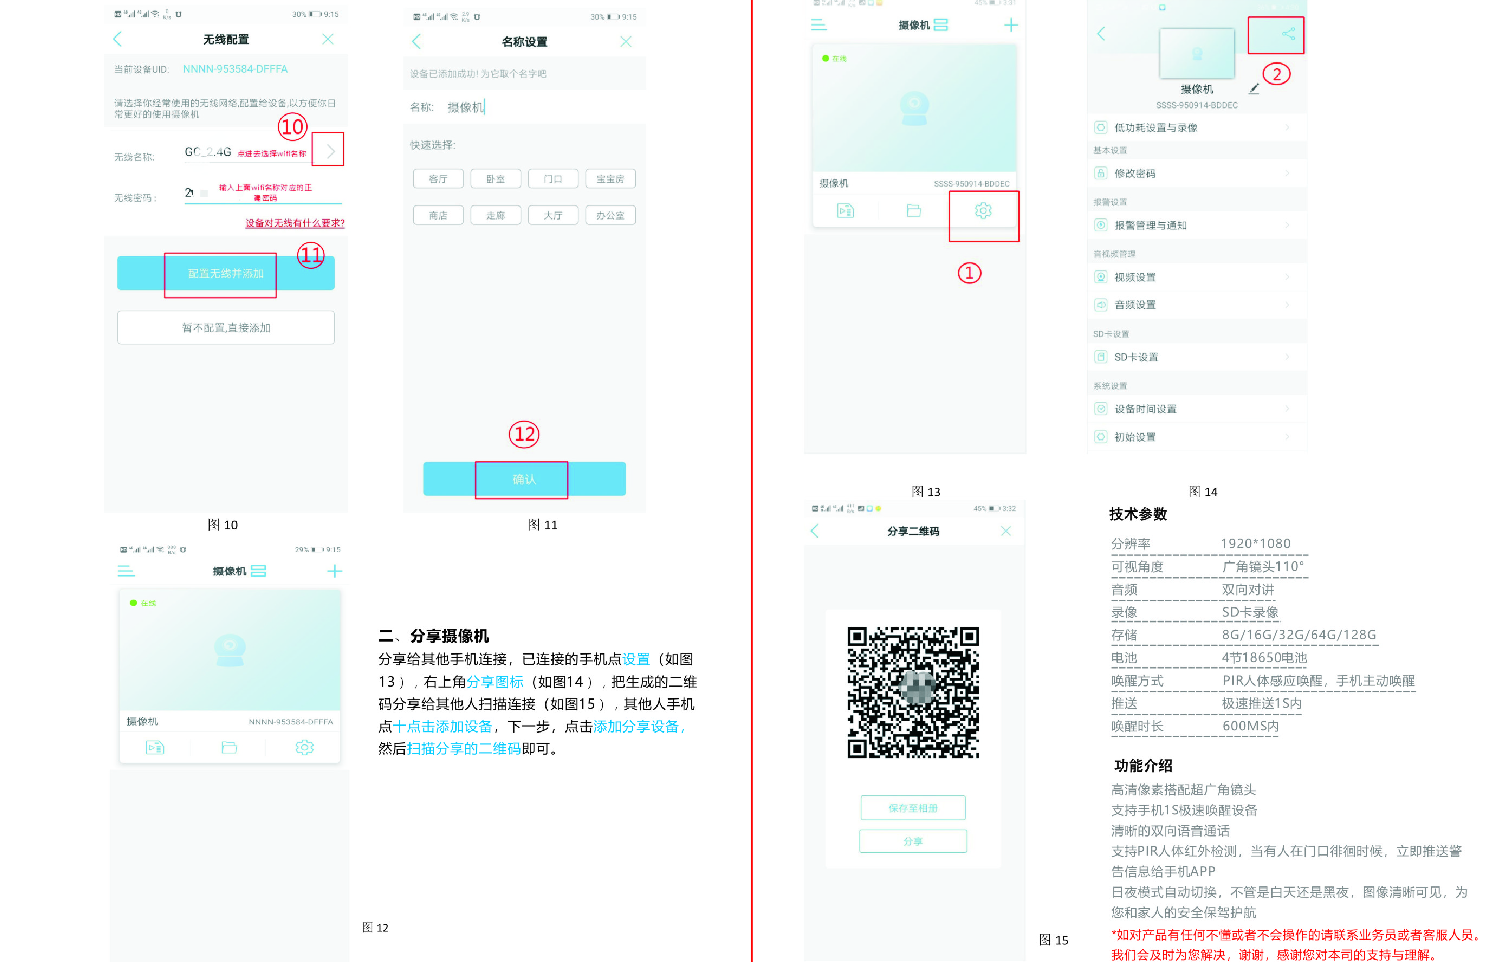Screen dimensions: 1502x962
Task: Select 门口 quick name option
Action: (553, 179)
